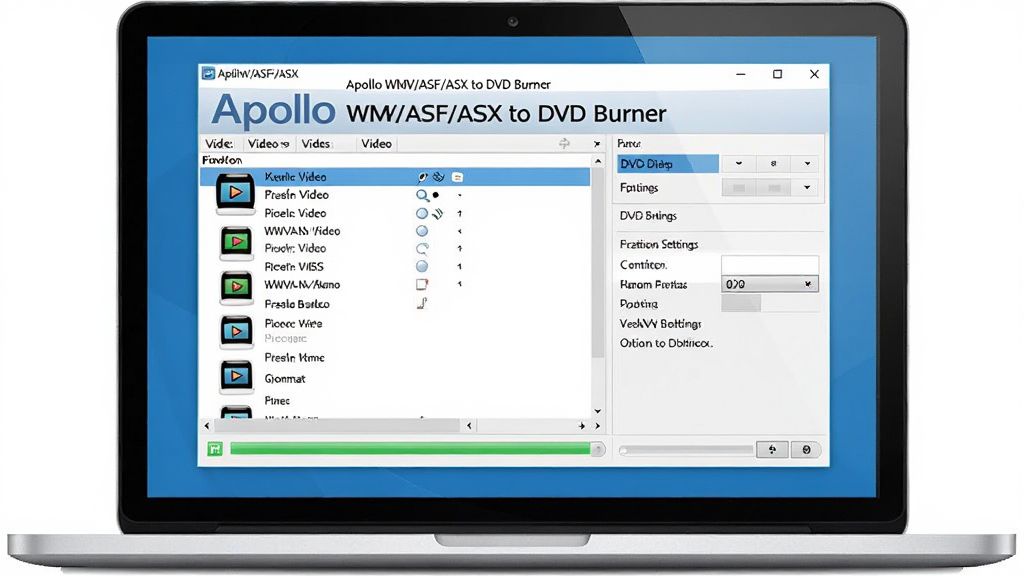The image size is (1024, 576).
Task: Click the field showing 8 in the DVD Disp row
Action: click(x=773, y=164)
